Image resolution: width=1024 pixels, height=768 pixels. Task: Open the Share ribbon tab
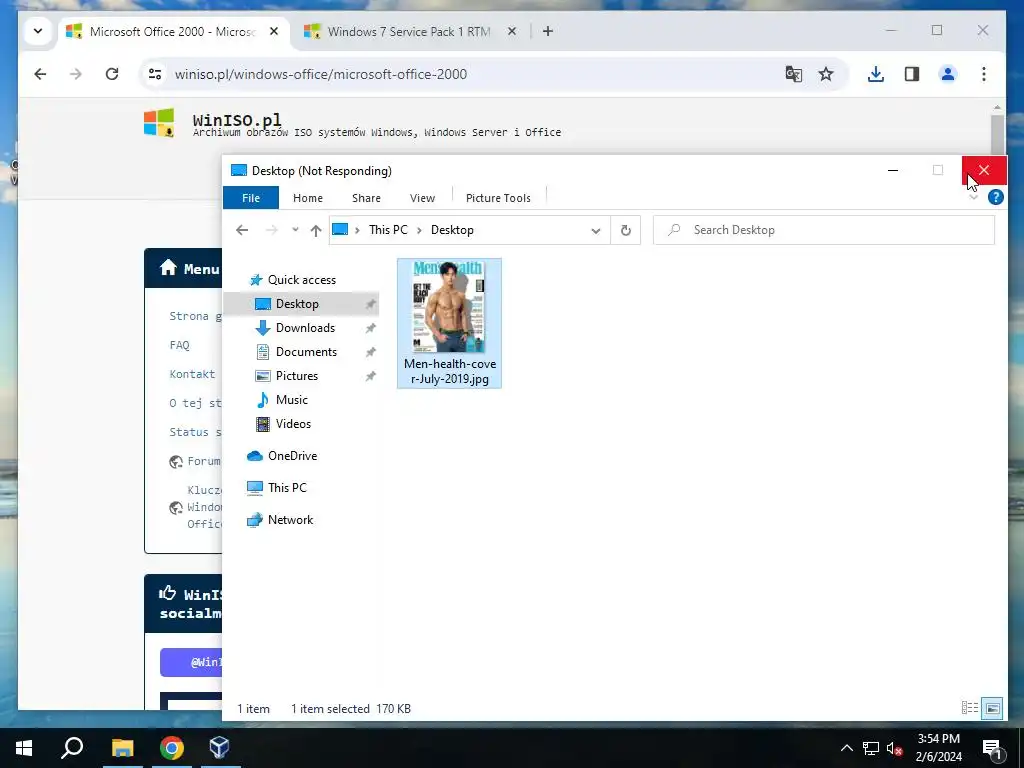[366, 198]
